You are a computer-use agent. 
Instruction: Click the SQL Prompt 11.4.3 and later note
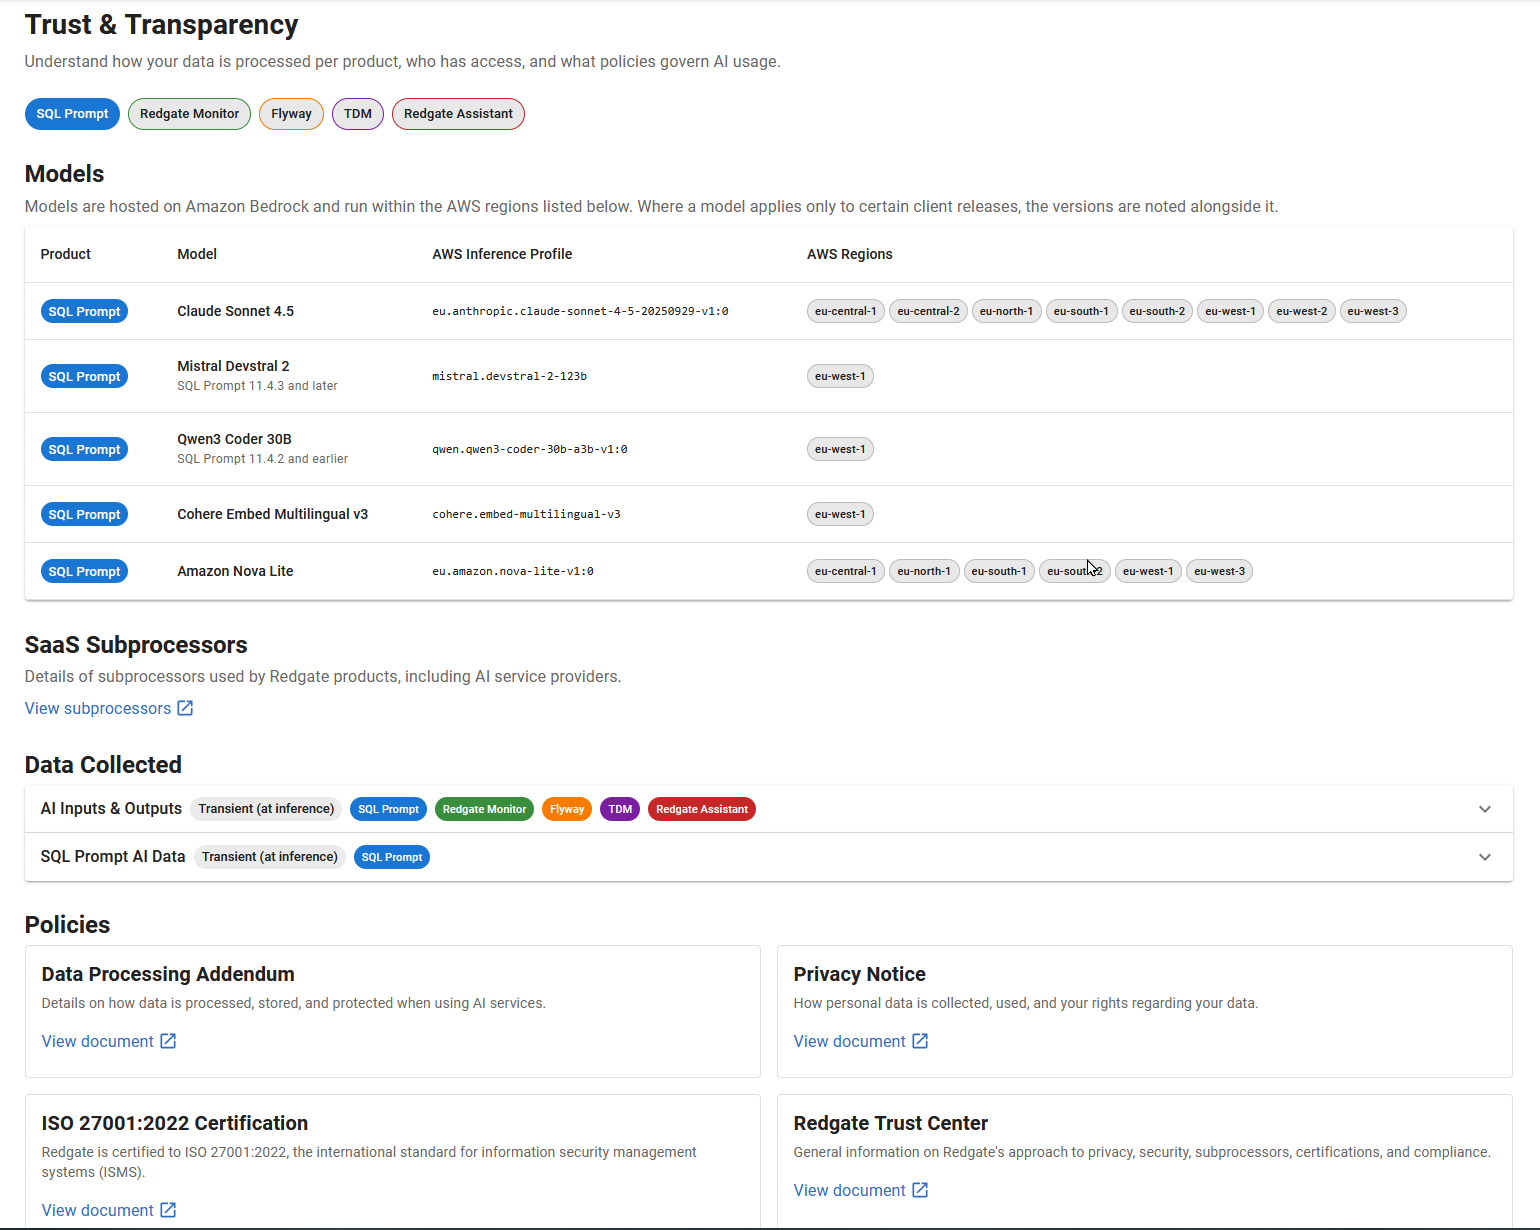point(258,386)
